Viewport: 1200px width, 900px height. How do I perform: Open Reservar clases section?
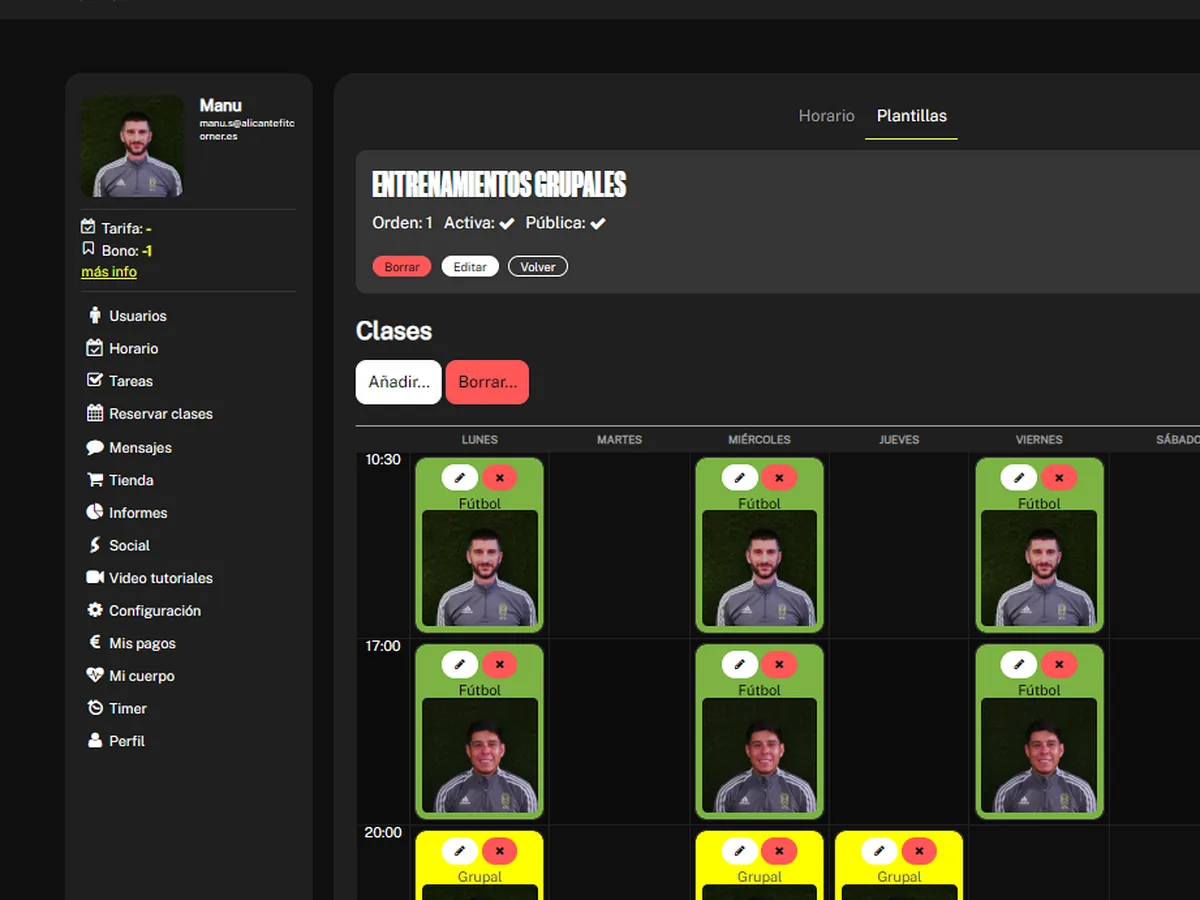150,414
